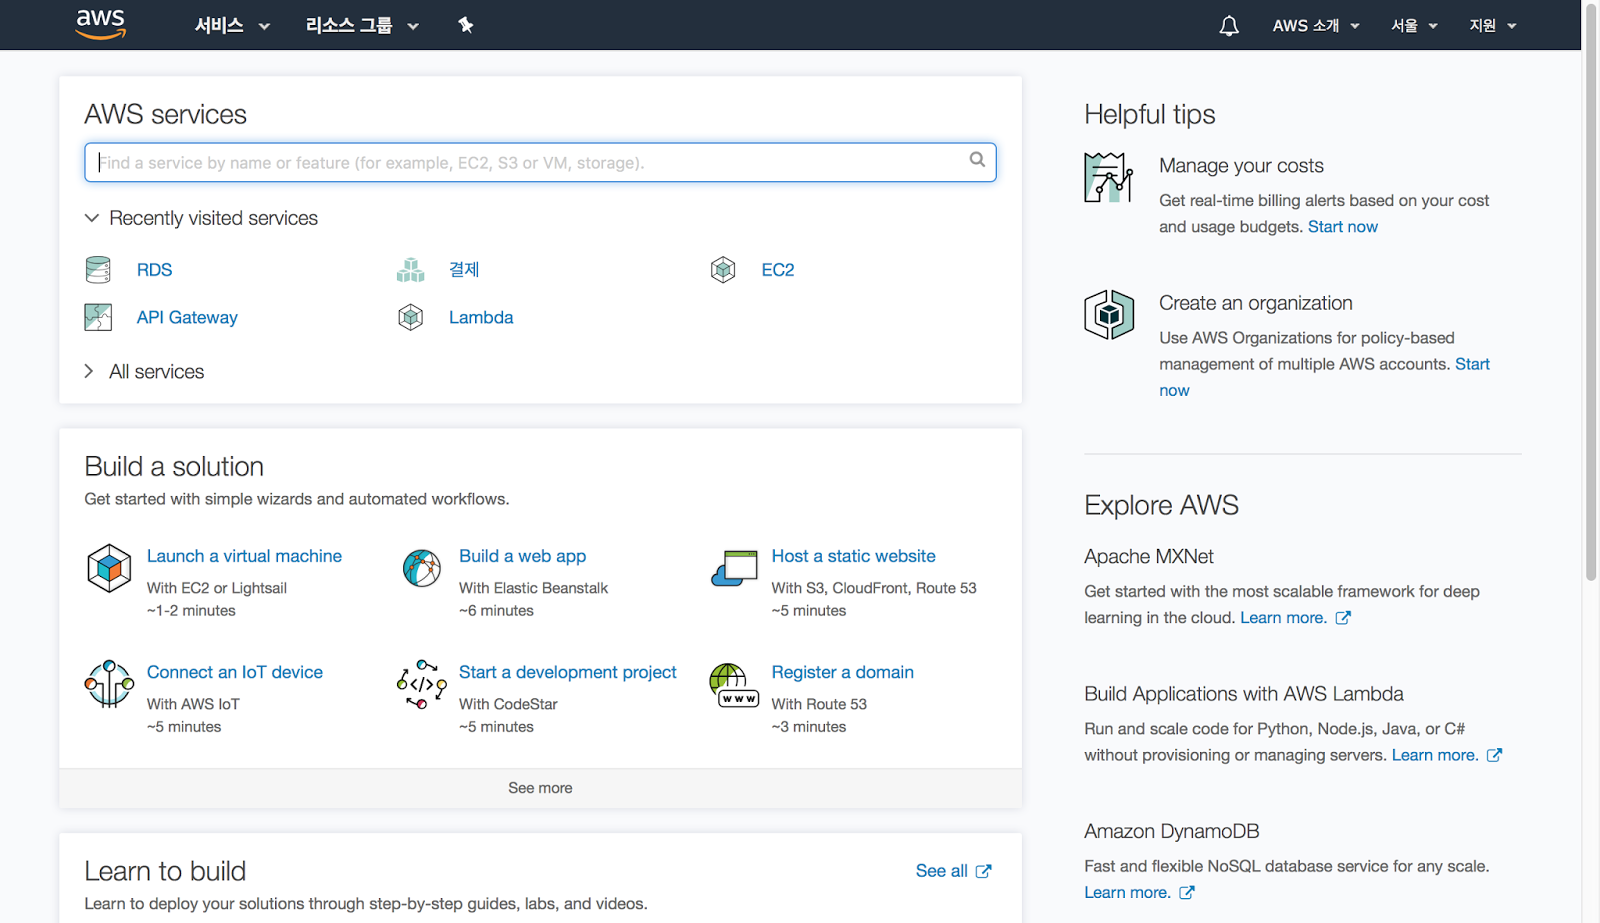
Task: Click the Explore AWS heading
Action: click(1161, 505)
